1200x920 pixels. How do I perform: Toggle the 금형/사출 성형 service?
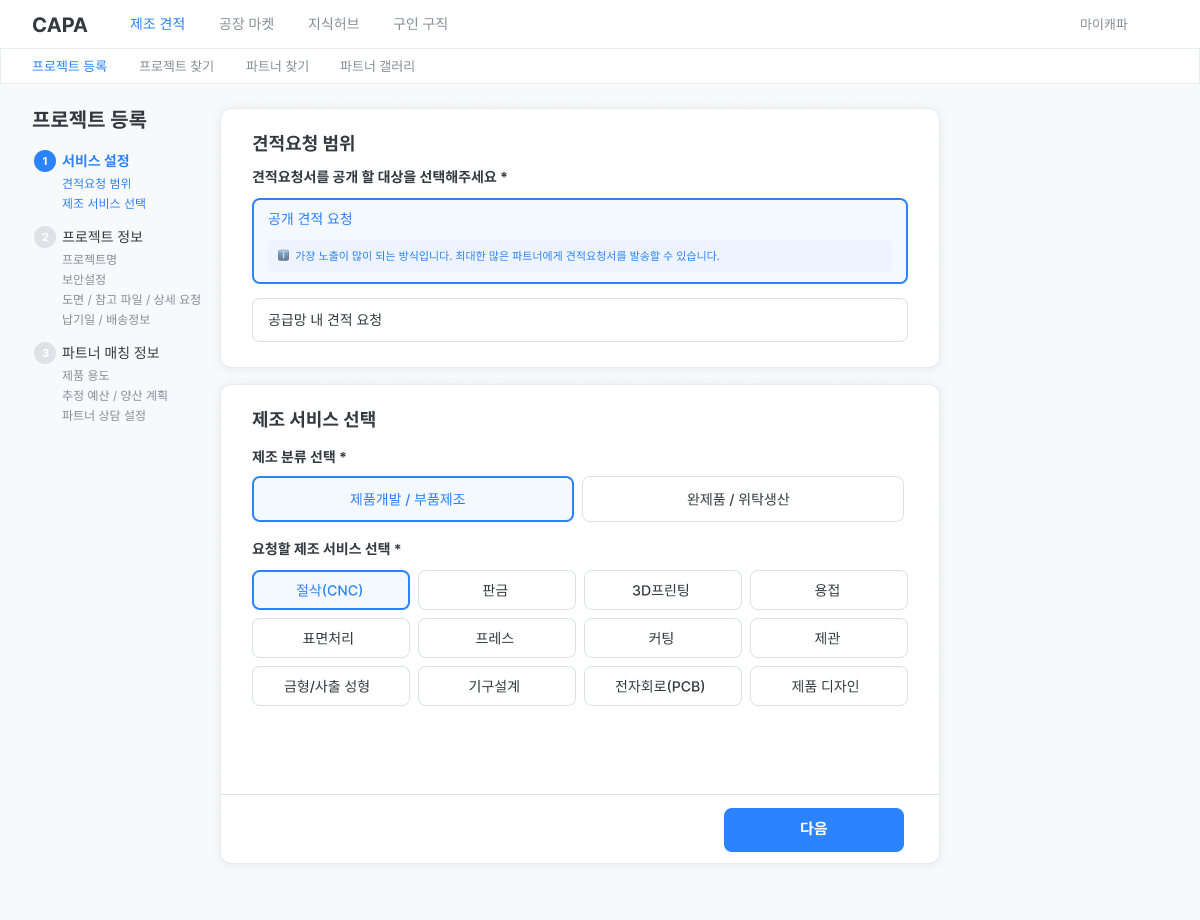[x=330, y=686]
